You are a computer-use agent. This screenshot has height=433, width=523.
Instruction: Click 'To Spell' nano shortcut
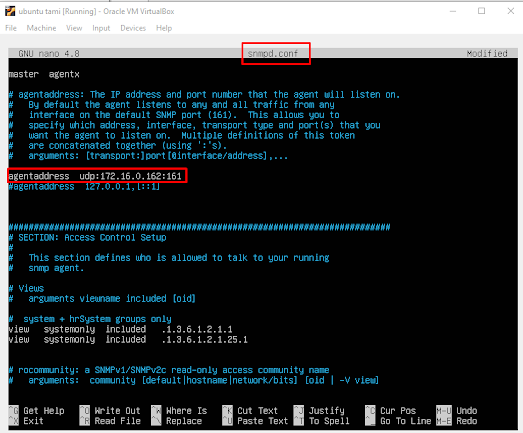[x=322, y=421]
